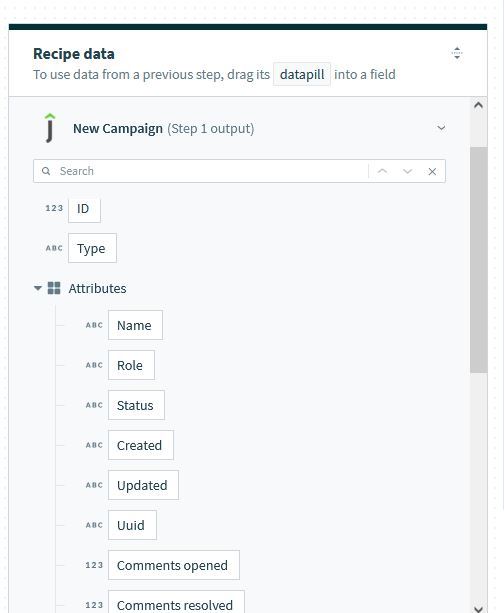The height and width of the screenshot is (613, 504).
Task: Click the magnifier icon in the search box
Action: (x=46, y=171)
